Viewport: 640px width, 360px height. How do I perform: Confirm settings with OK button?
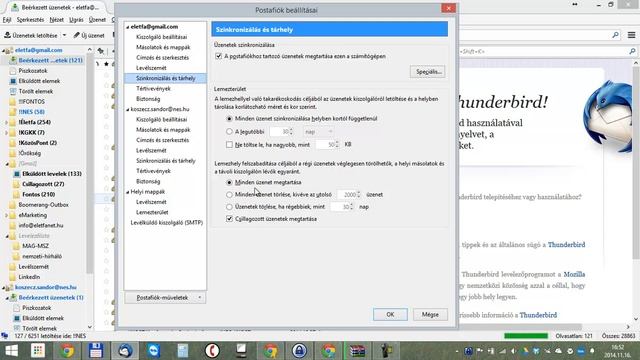tap(390, 315)
